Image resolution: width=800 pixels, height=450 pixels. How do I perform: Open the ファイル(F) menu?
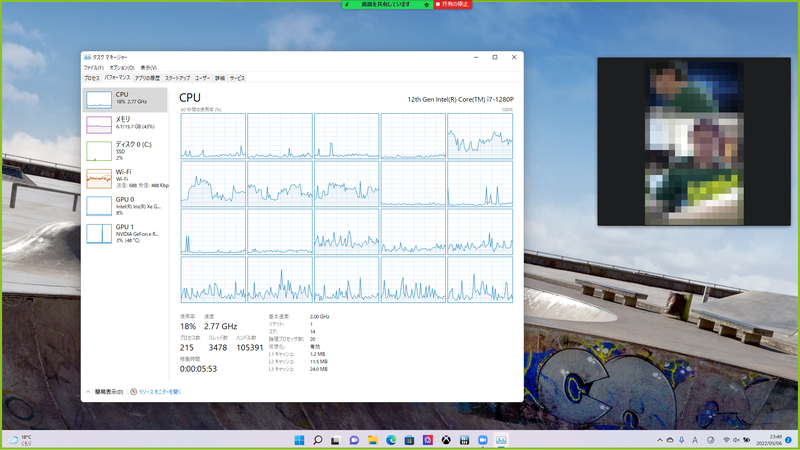[93, 67]
